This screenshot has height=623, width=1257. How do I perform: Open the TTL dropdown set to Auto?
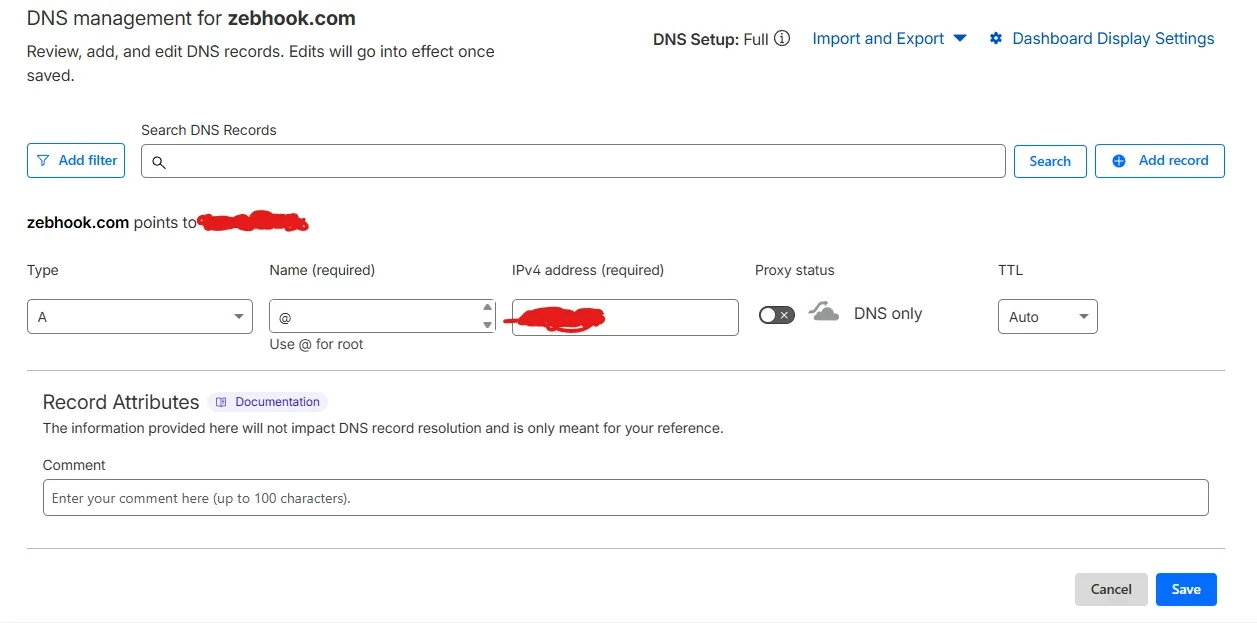(1047, 317)
